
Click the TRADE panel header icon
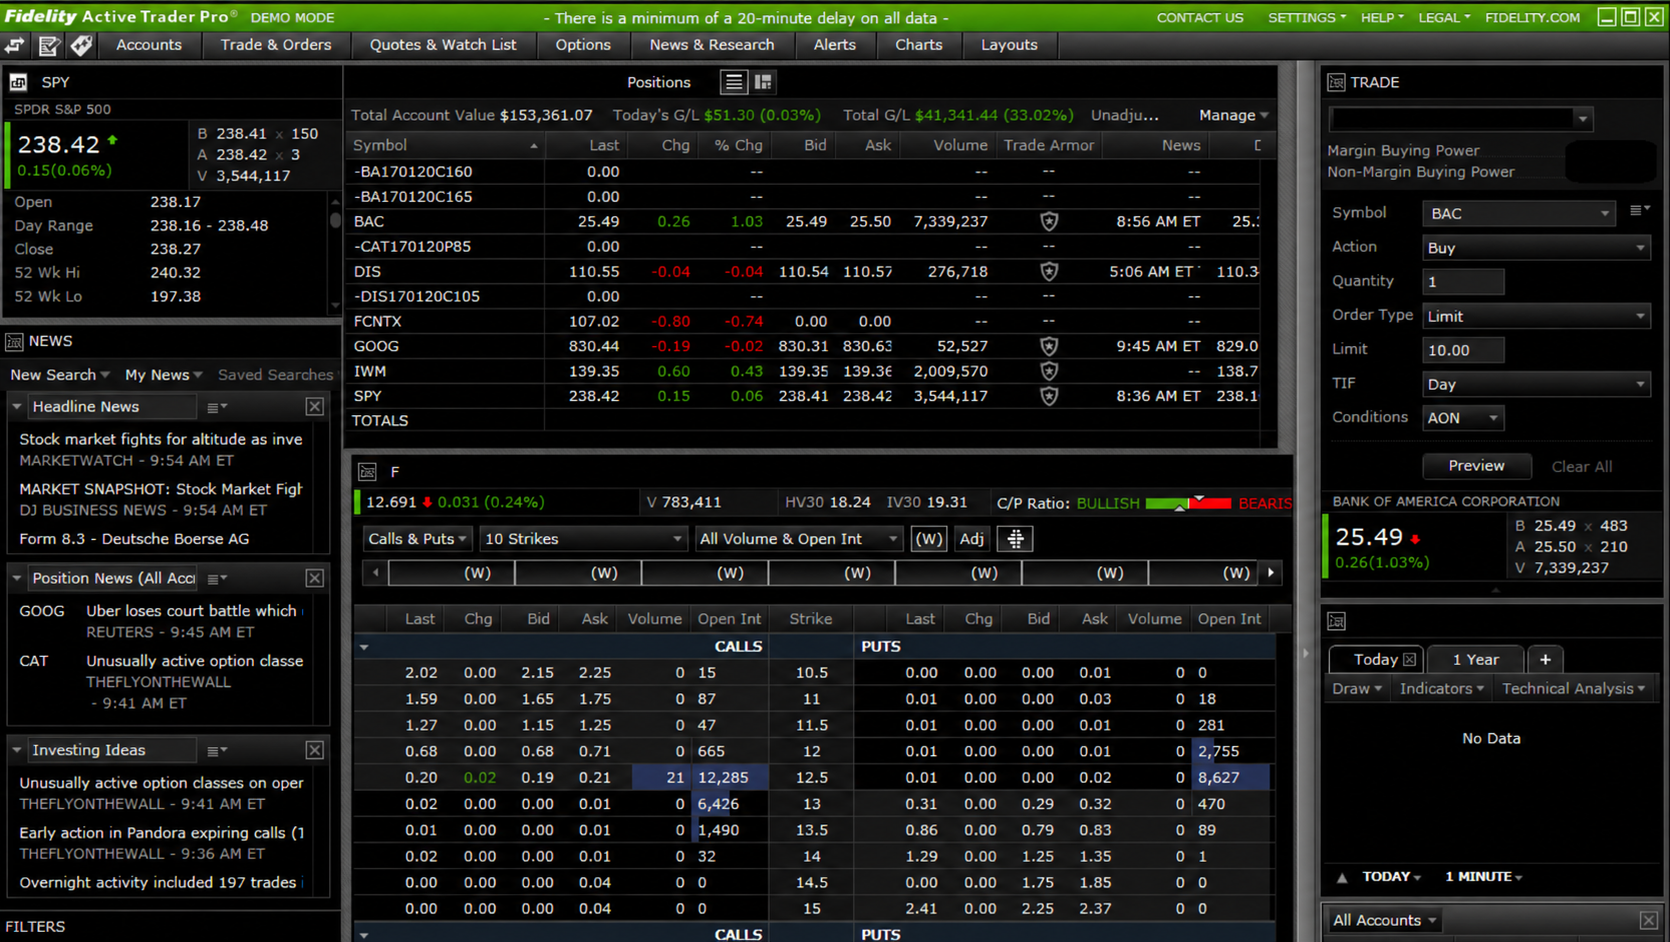(1336, 82)
